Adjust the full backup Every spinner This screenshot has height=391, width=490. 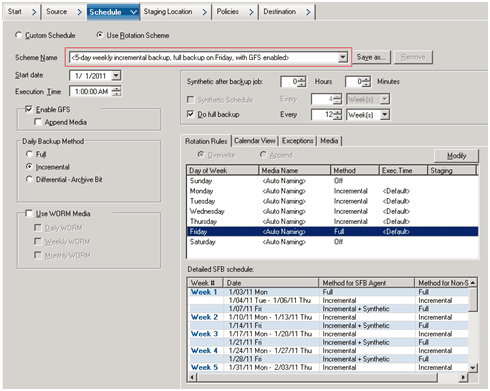(337, 115)
